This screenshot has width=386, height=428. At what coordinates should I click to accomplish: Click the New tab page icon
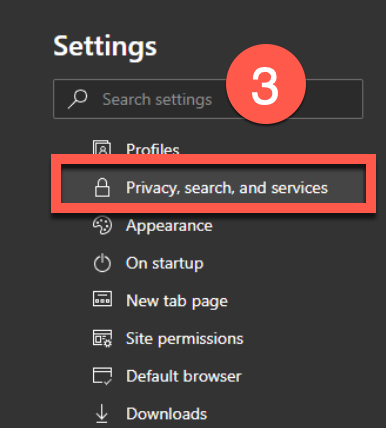[102, 299]
